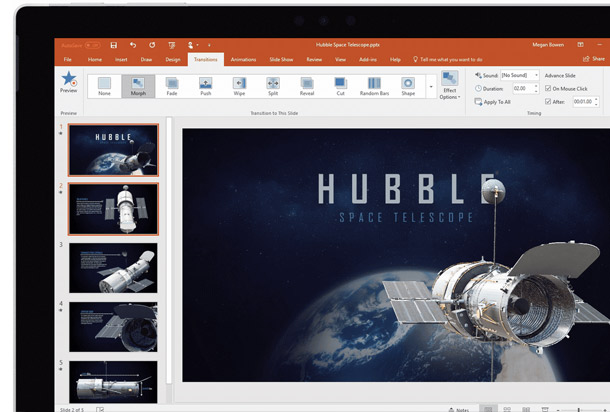Apply the Fade transition

point(172,86)
